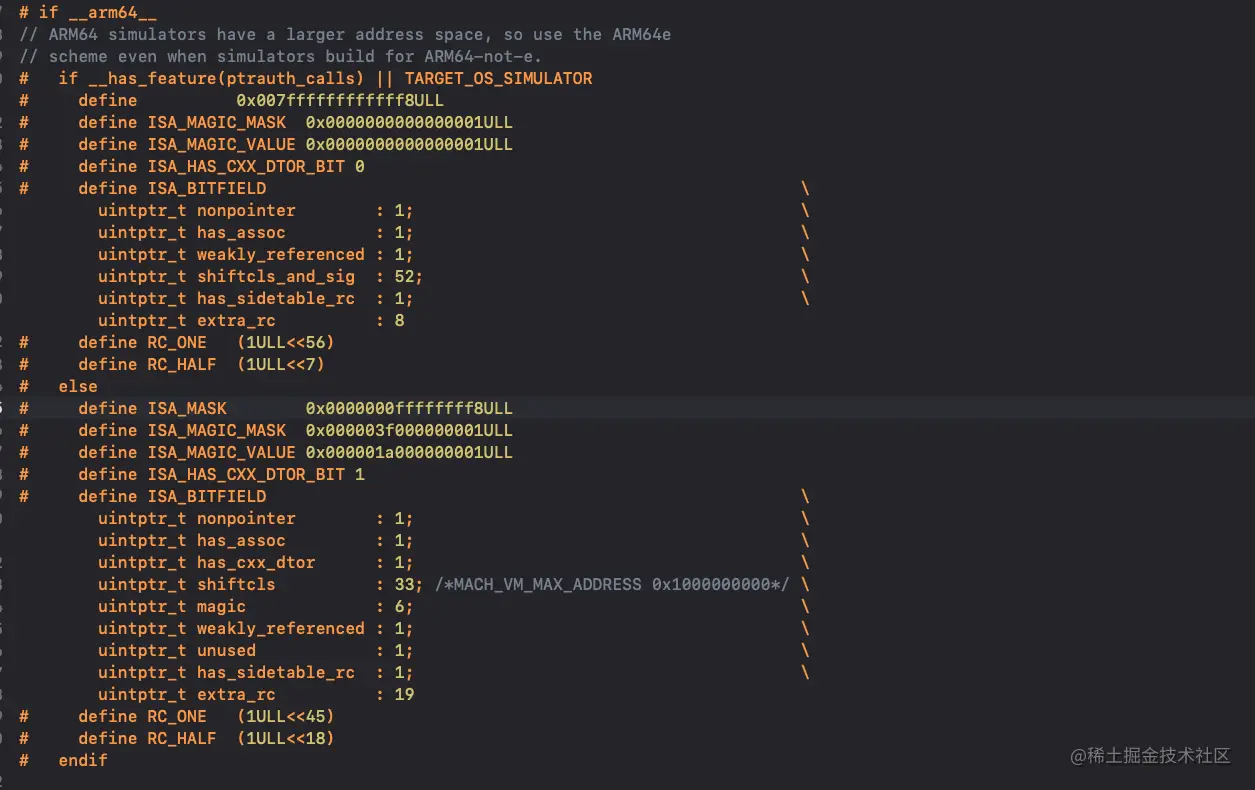The width and height of the screenshot is (1255, 790).
Task: Click the shiftcls_and_sig bitfield name
Action: tap(276, 276)
